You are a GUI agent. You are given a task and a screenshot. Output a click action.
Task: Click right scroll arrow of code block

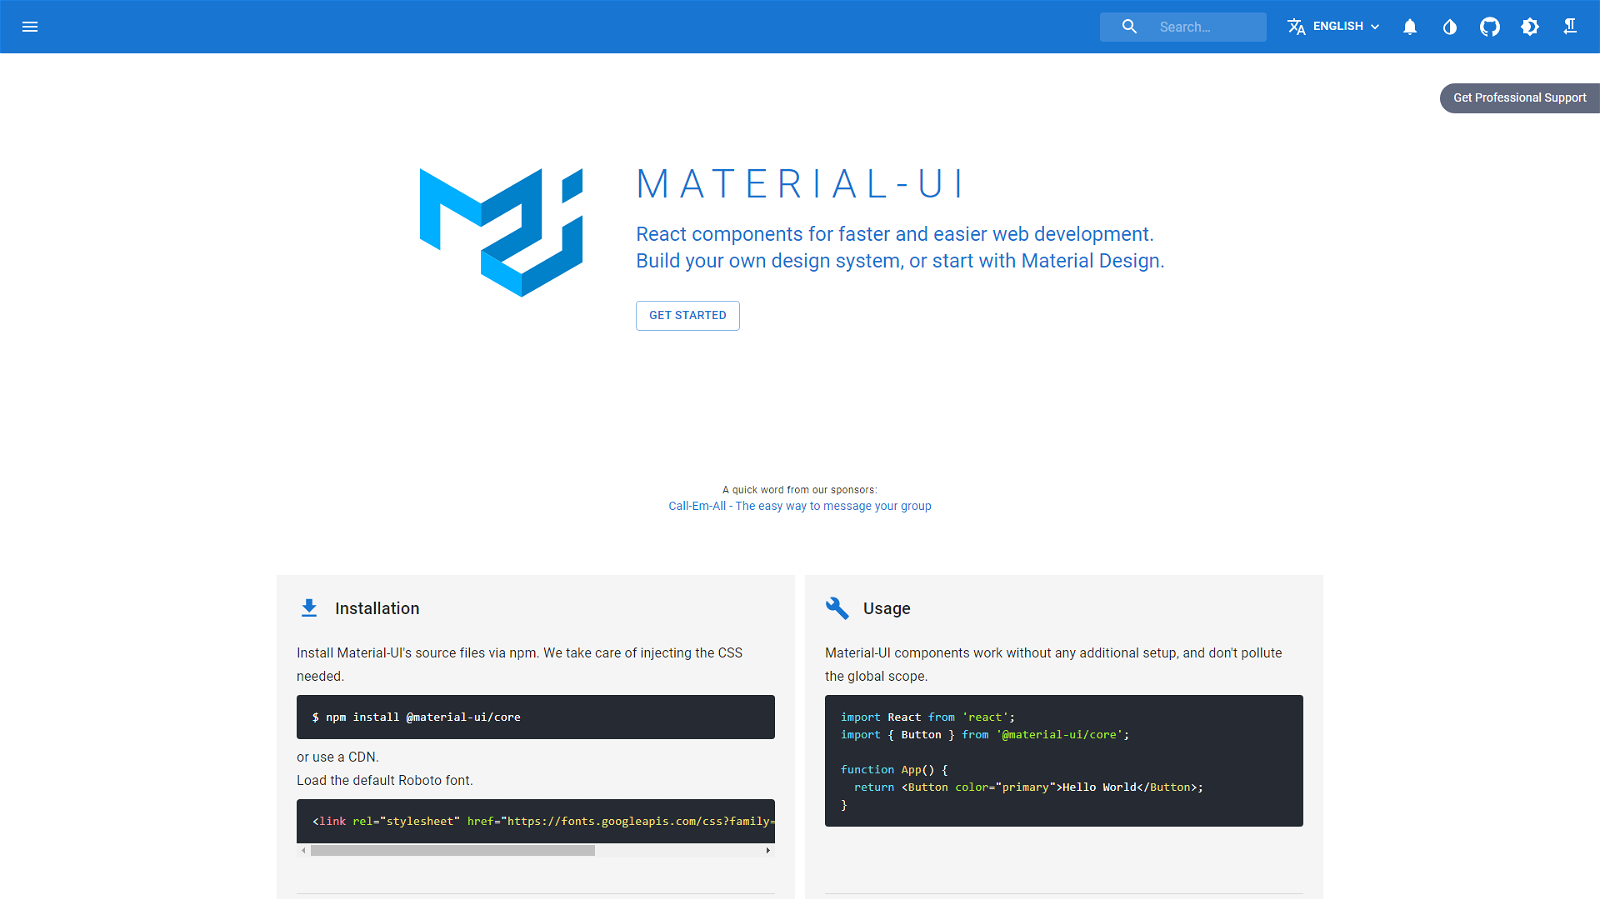[768, 851]
